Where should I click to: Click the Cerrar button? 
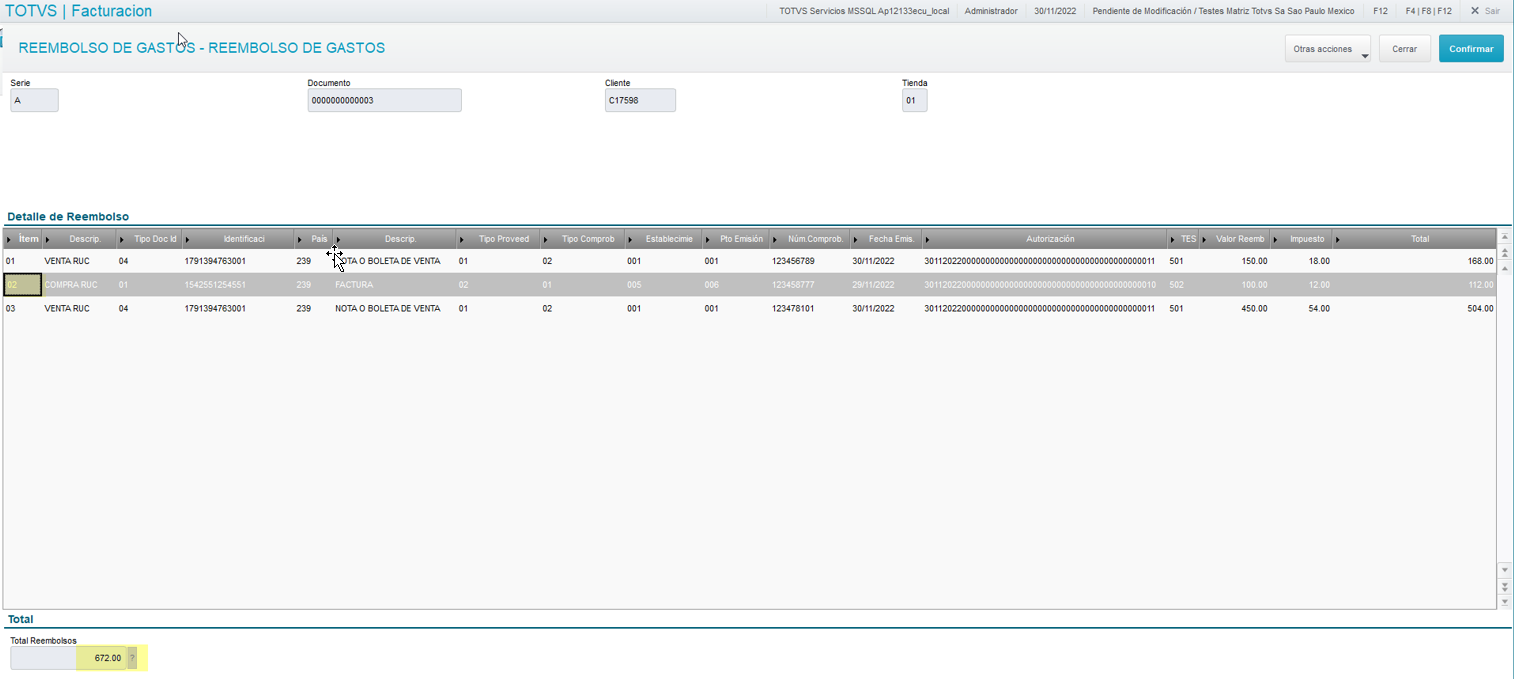[1404, 49]
